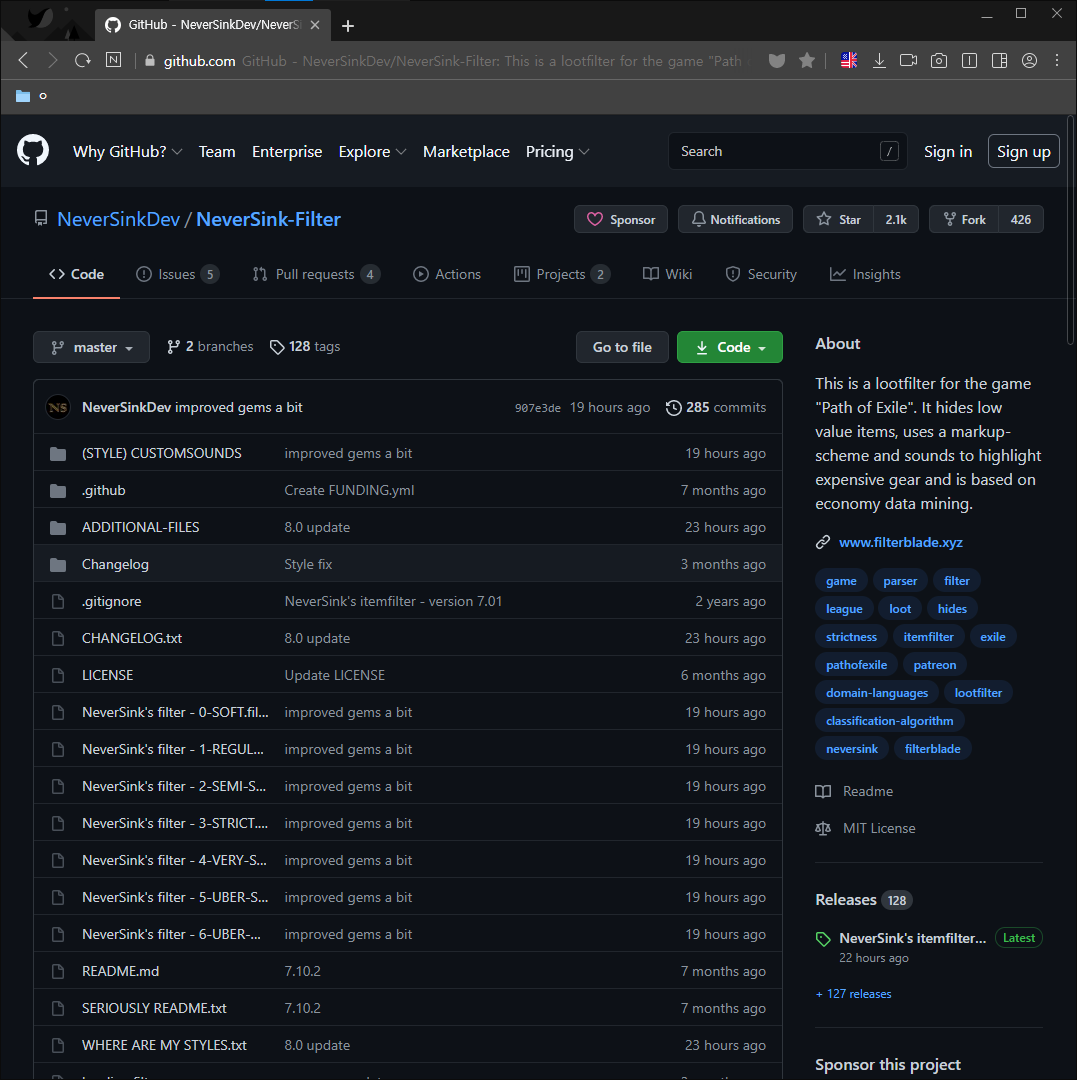Click the Brave shield icon
Screen dimensions: 1077x1080
777,61
